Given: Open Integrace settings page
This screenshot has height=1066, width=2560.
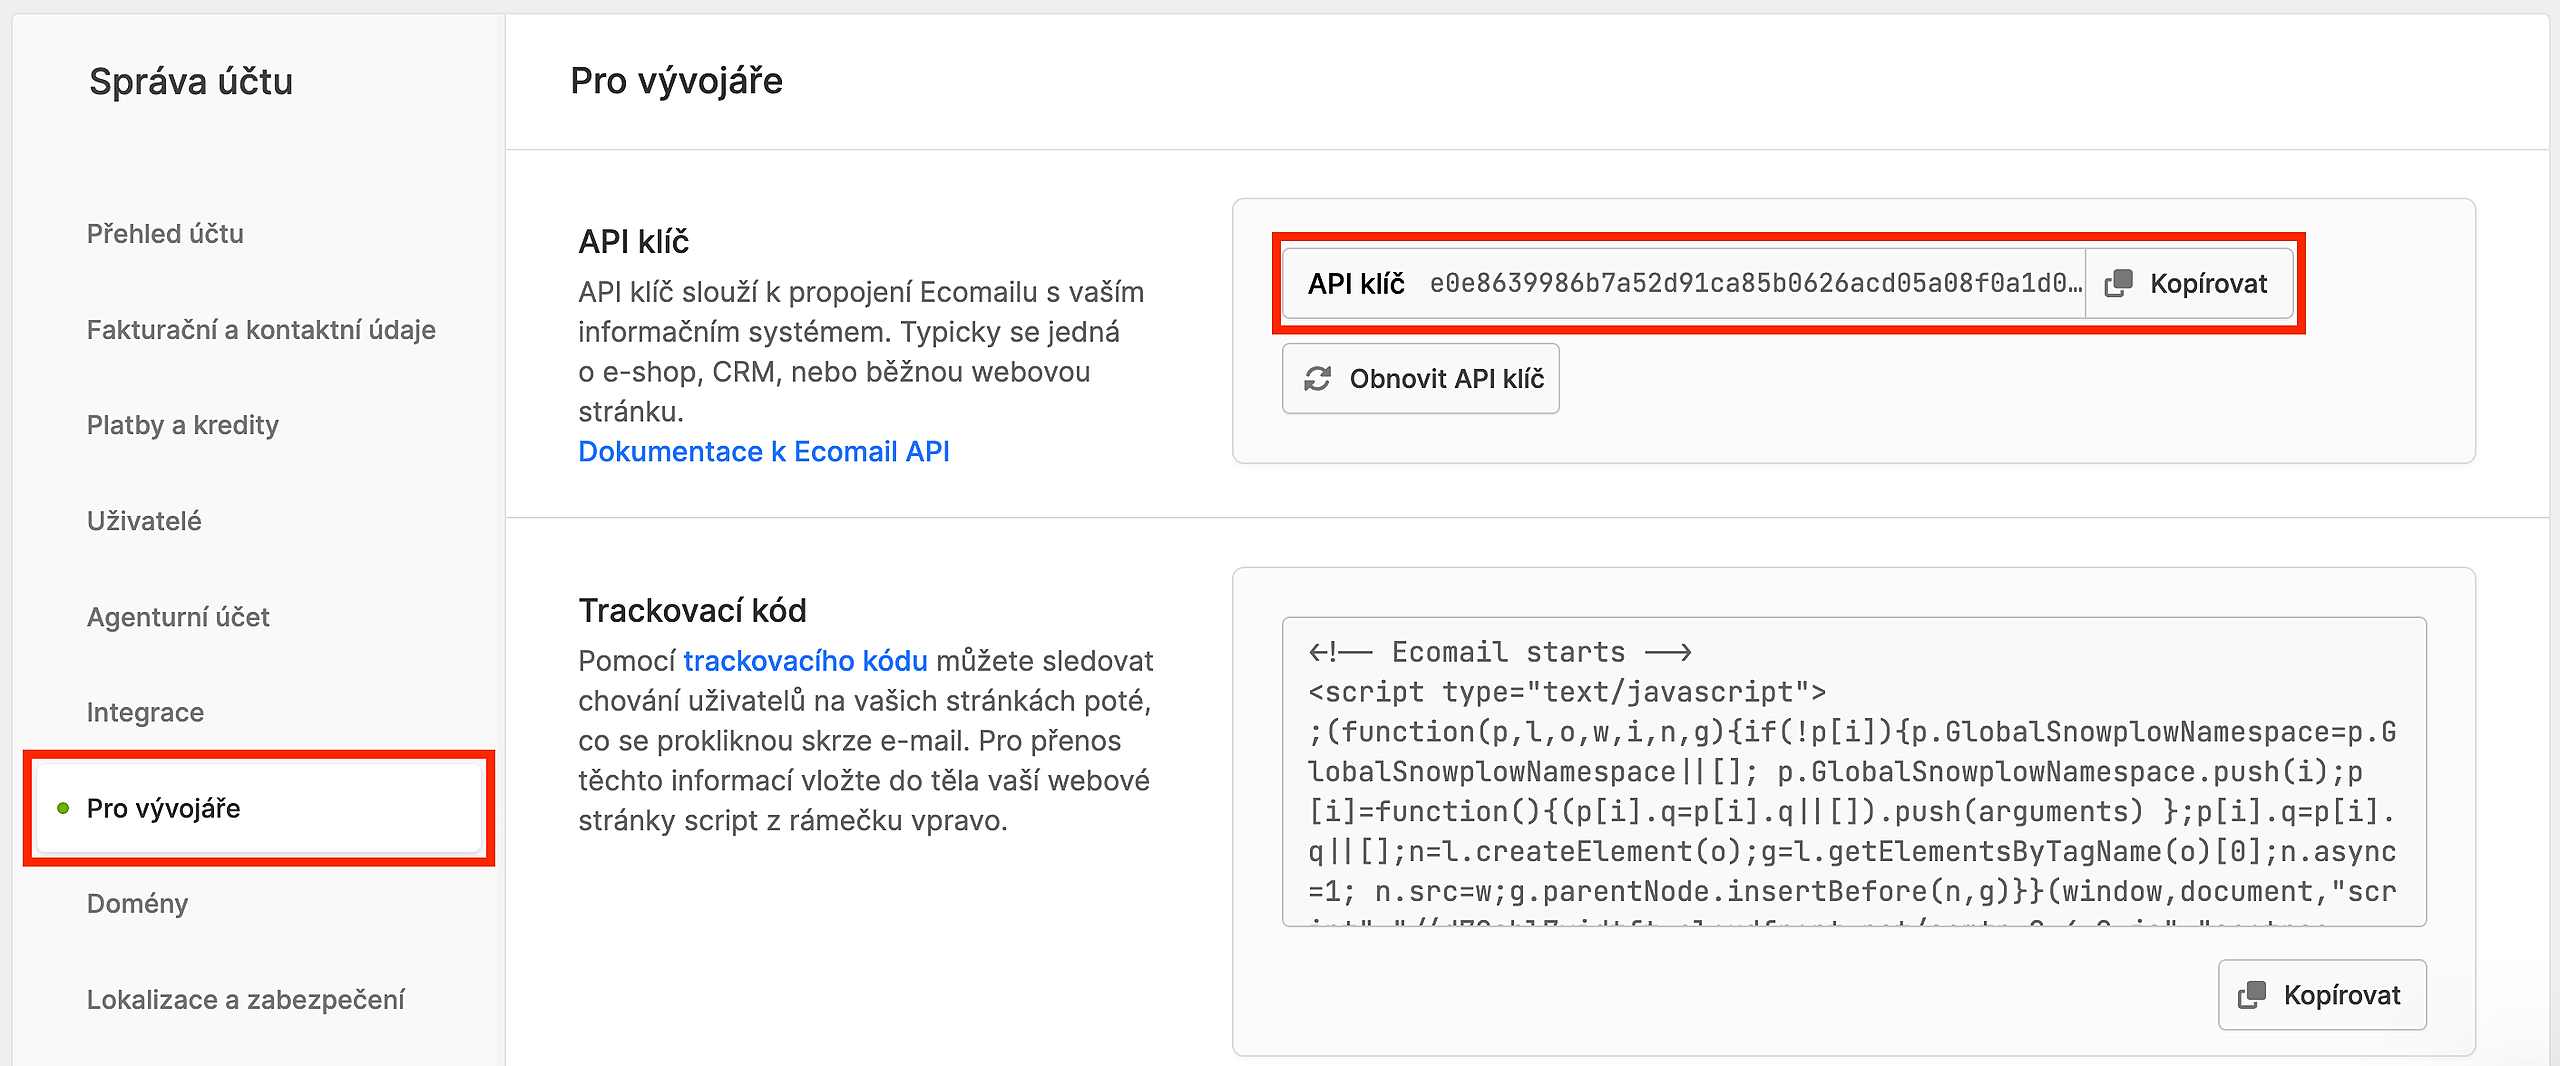Looking at the screenshot, I should coord(145,712).
